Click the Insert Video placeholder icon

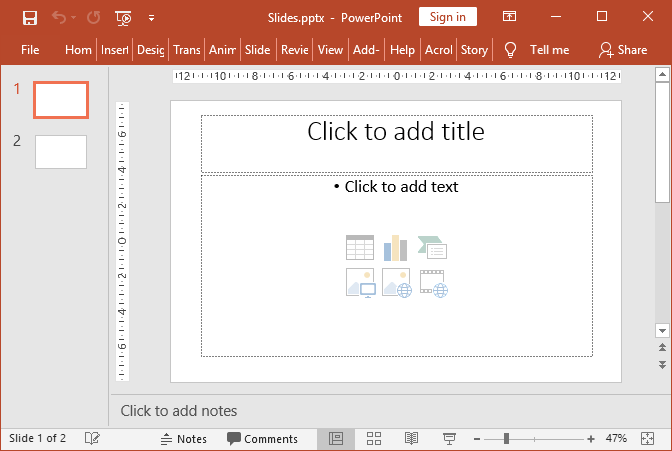pos(432,283)
